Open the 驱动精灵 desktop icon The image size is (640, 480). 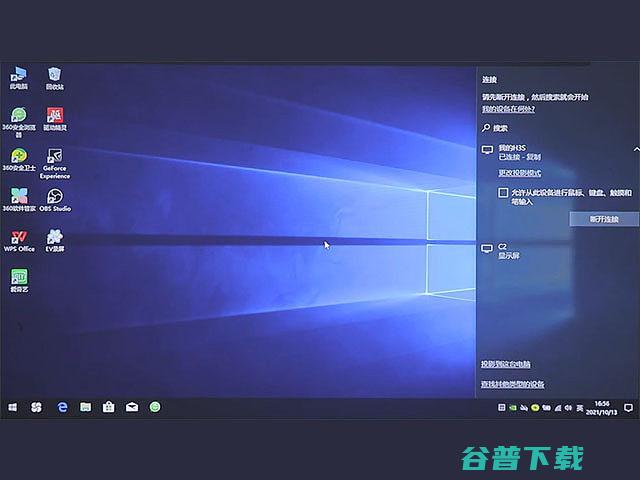coord(55,116)
